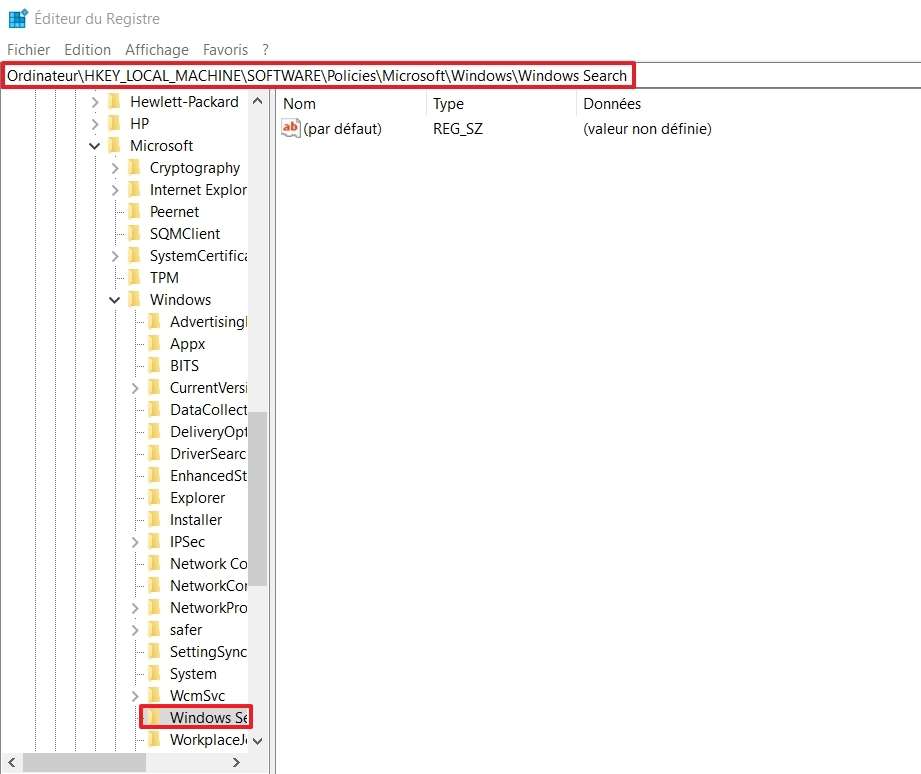921x774 pixels.
Task: Select the DeliveryOptimization key
Action: [x=209, y=432]
